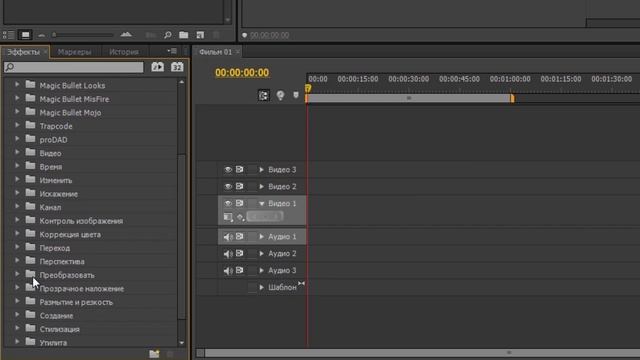
Task: Toggle track lock box for Видео 3
Action: click(x=252, y=169)
